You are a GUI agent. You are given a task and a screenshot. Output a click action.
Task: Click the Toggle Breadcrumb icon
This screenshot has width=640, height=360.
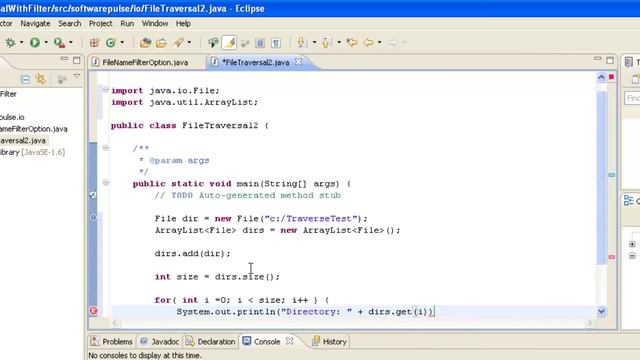tap(213, 42)
